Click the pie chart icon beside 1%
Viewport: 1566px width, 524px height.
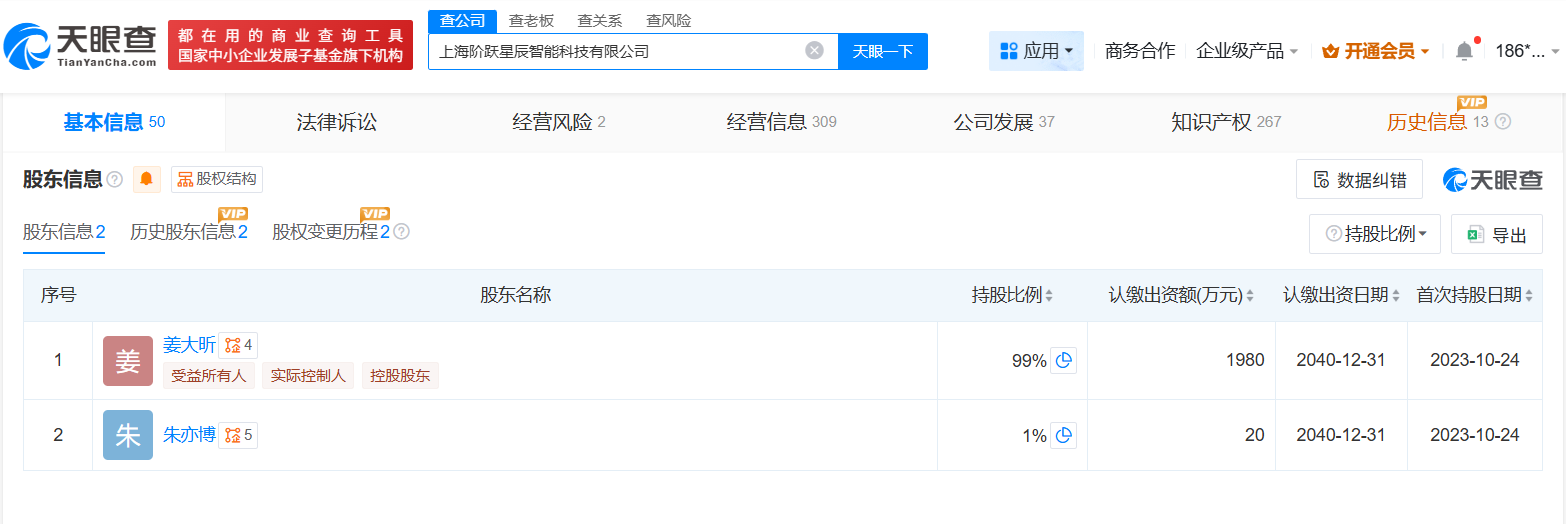point(1064,435)
